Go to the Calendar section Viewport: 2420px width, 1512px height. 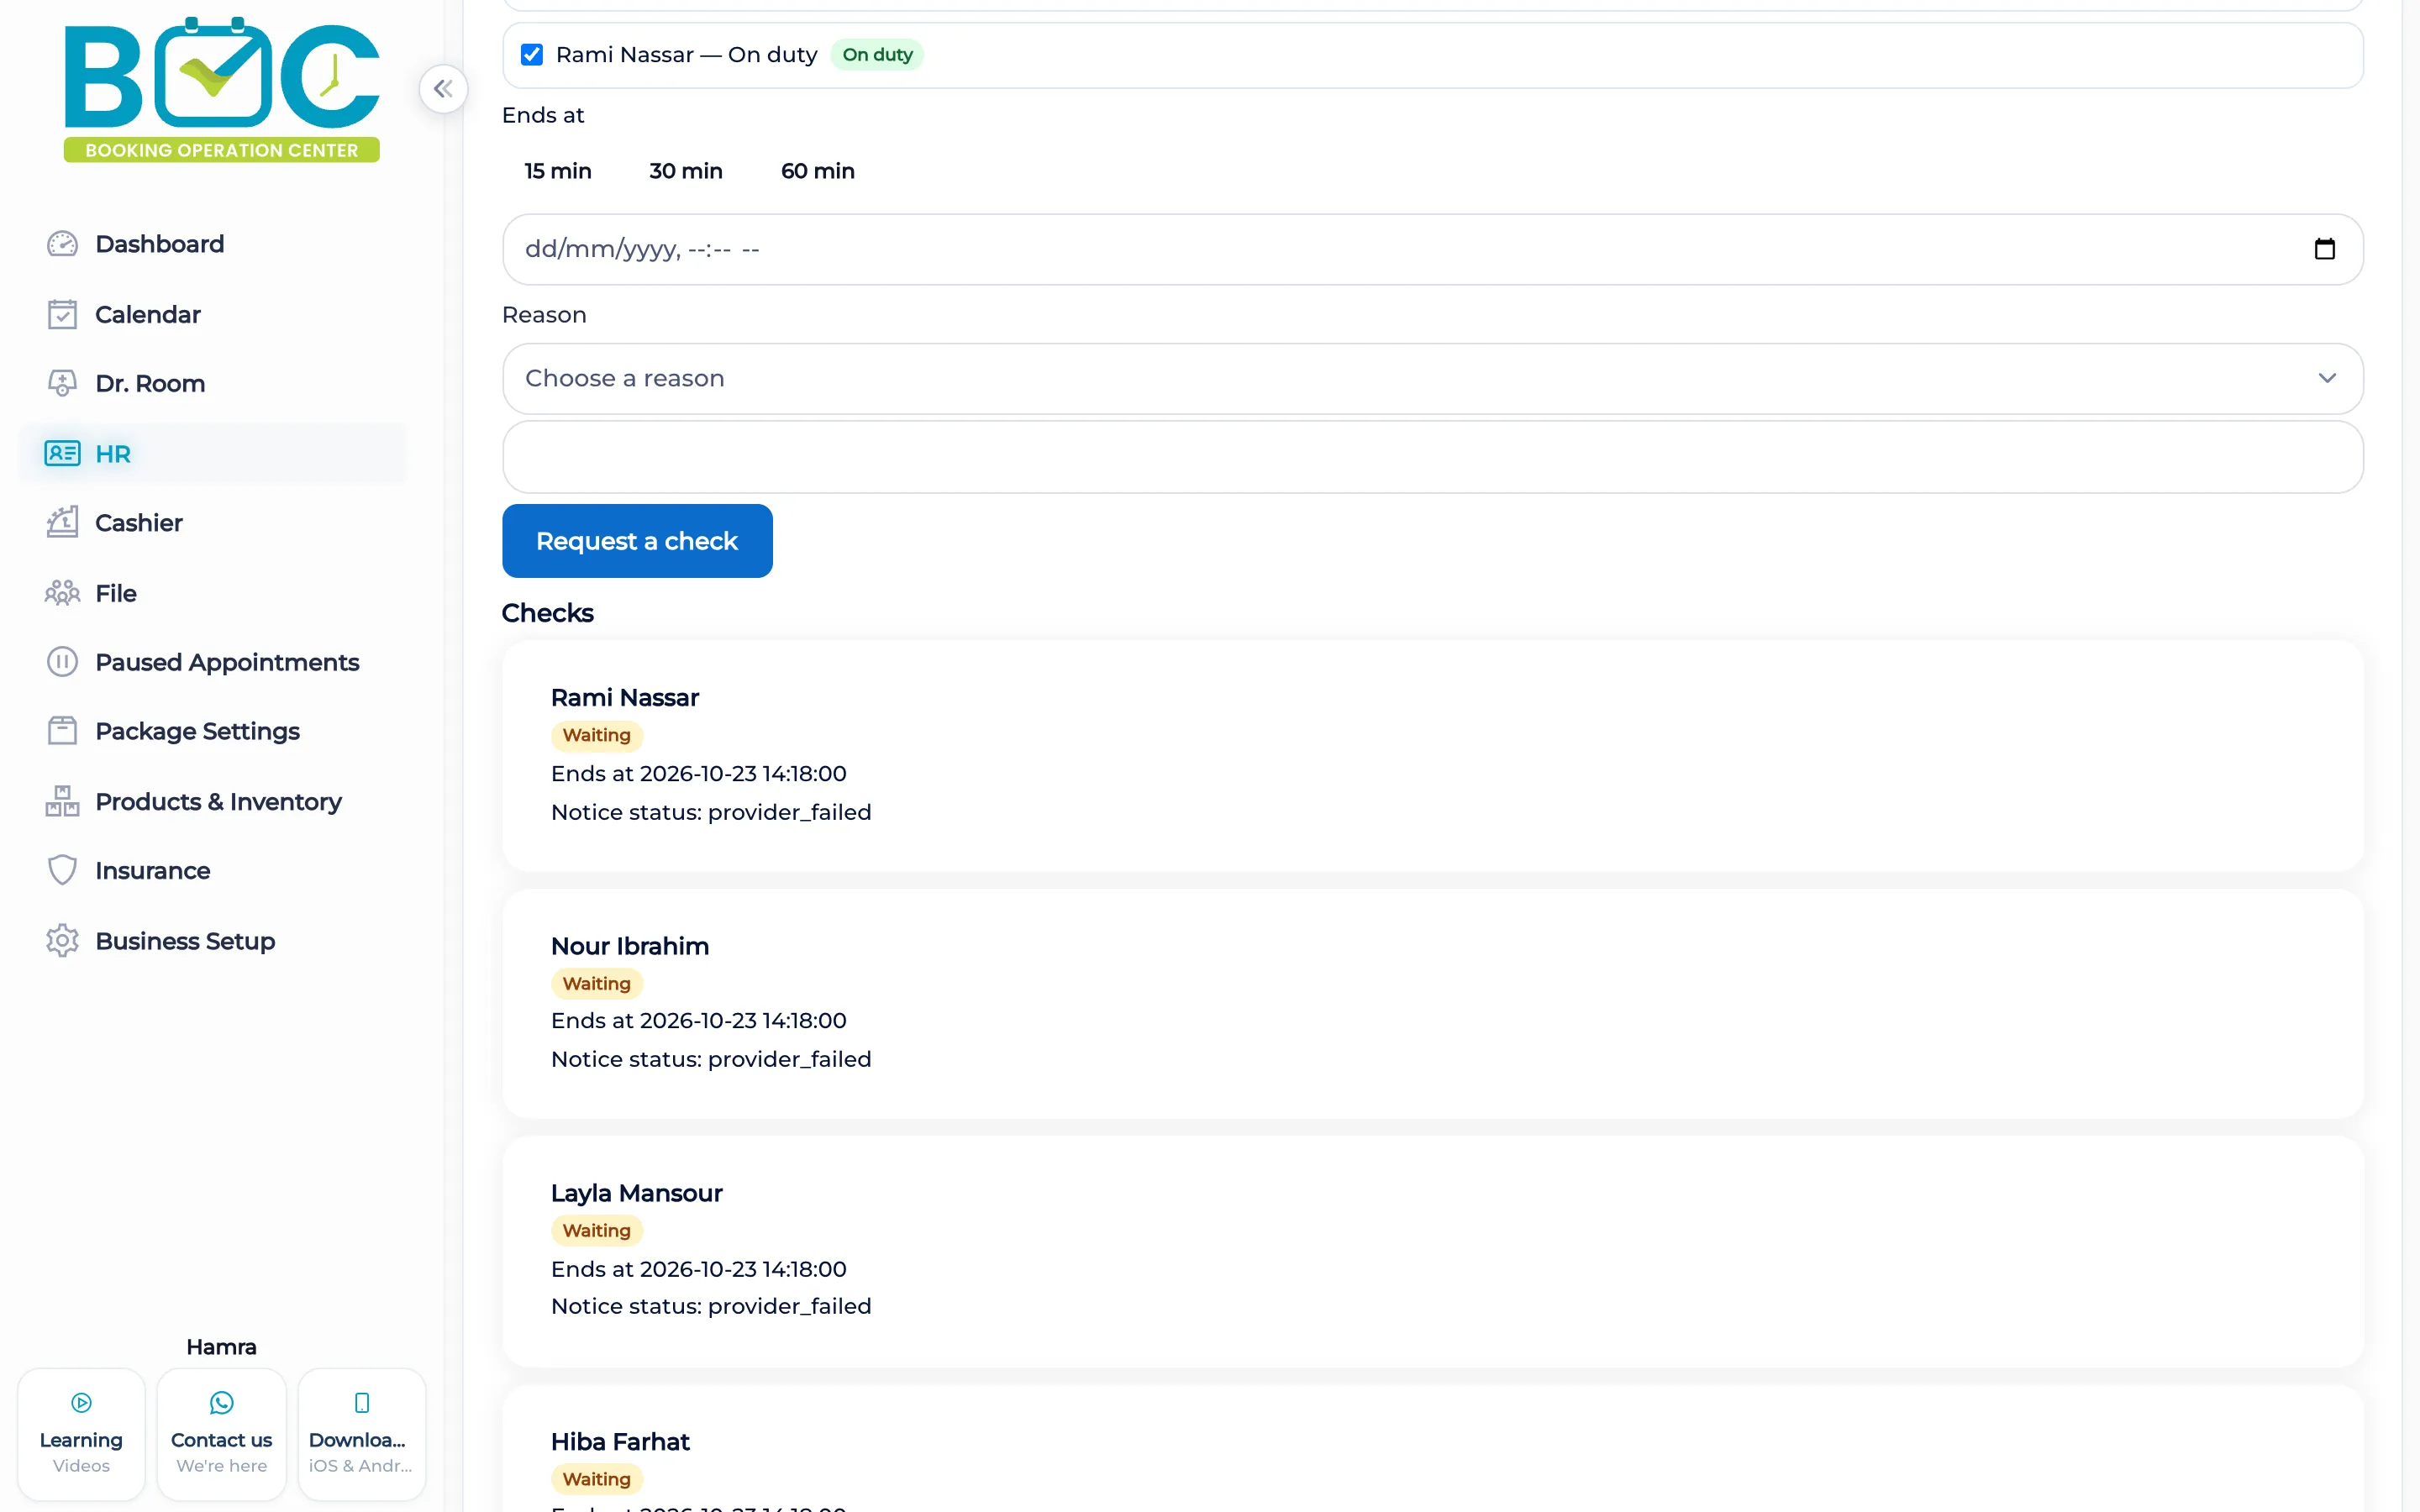(x=212, y=314)
